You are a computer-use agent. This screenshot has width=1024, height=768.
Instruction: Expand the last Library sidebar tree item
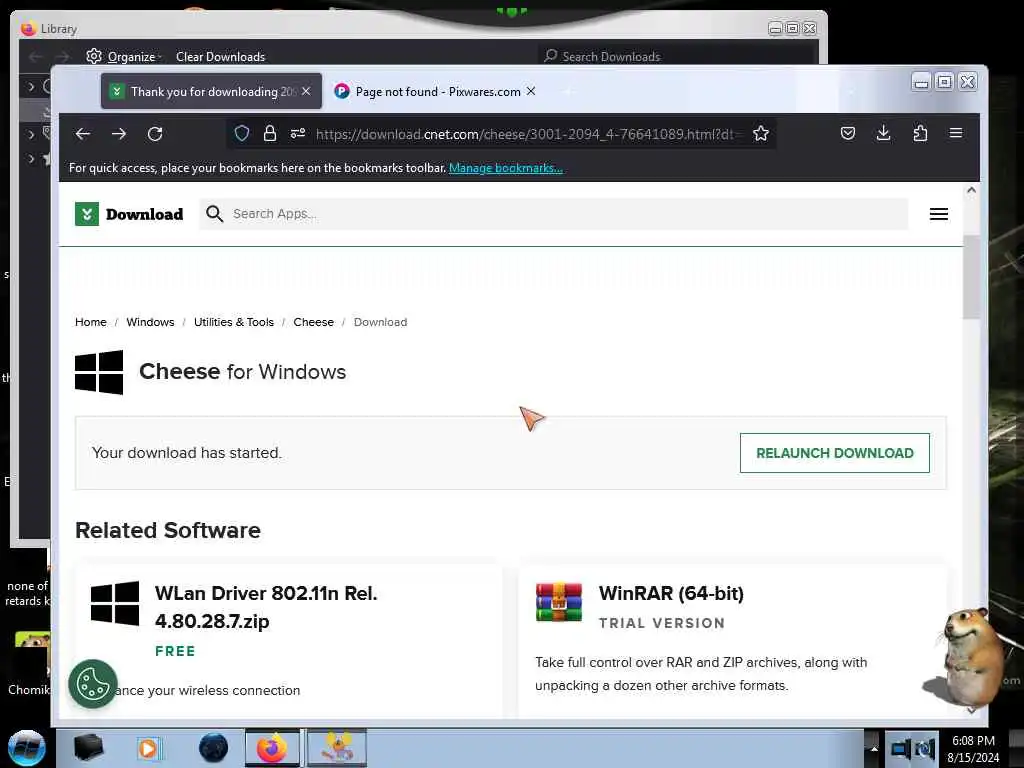pyautogui.click(x=31, y=159)
